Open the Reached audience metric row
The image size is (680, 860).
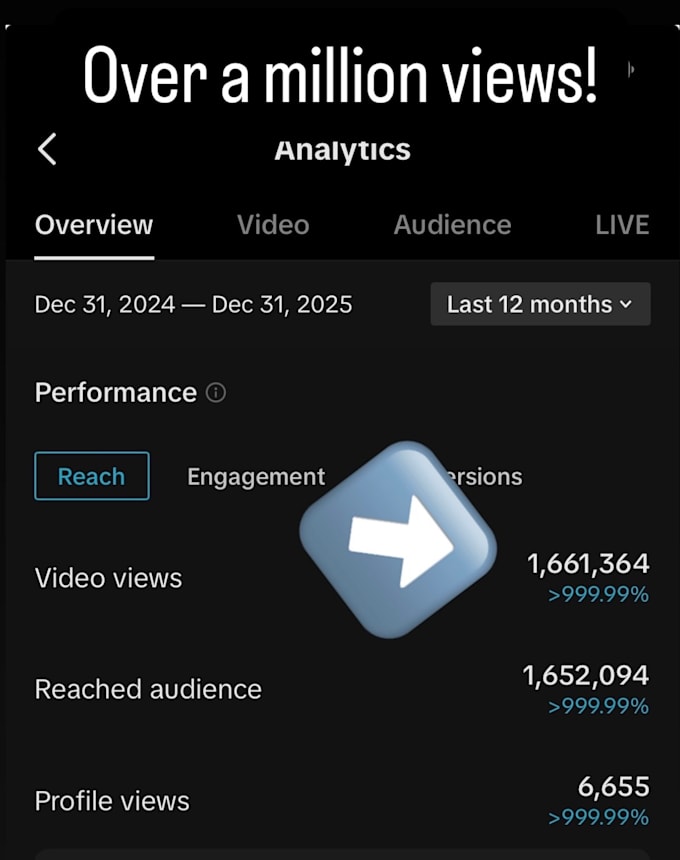click(x=342, y=689)
